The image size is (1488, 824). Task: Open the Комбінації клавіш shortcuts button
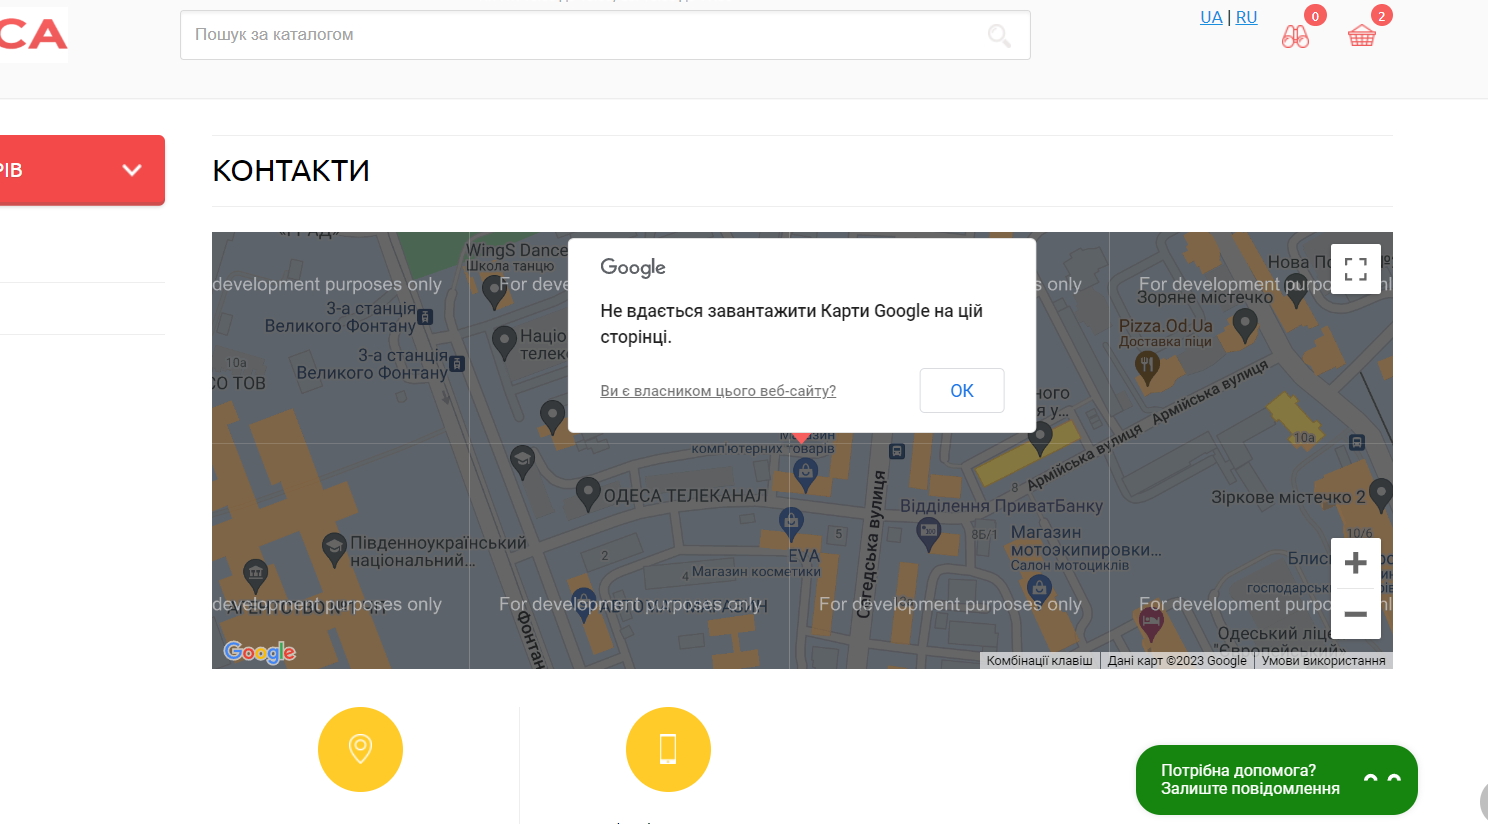(1040, 660)
